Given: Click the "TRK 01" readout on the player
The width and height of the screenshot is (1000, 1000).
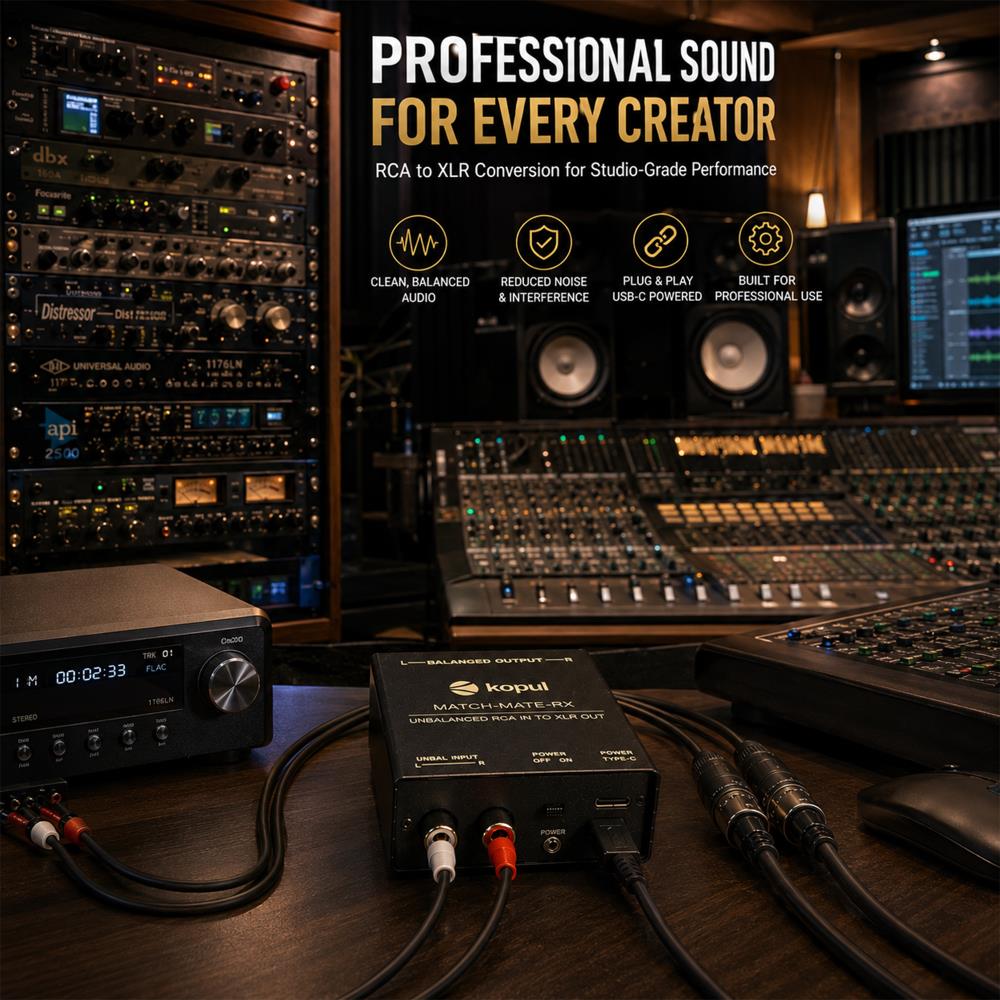Looking at the screenshot, I should click(158, 654).
